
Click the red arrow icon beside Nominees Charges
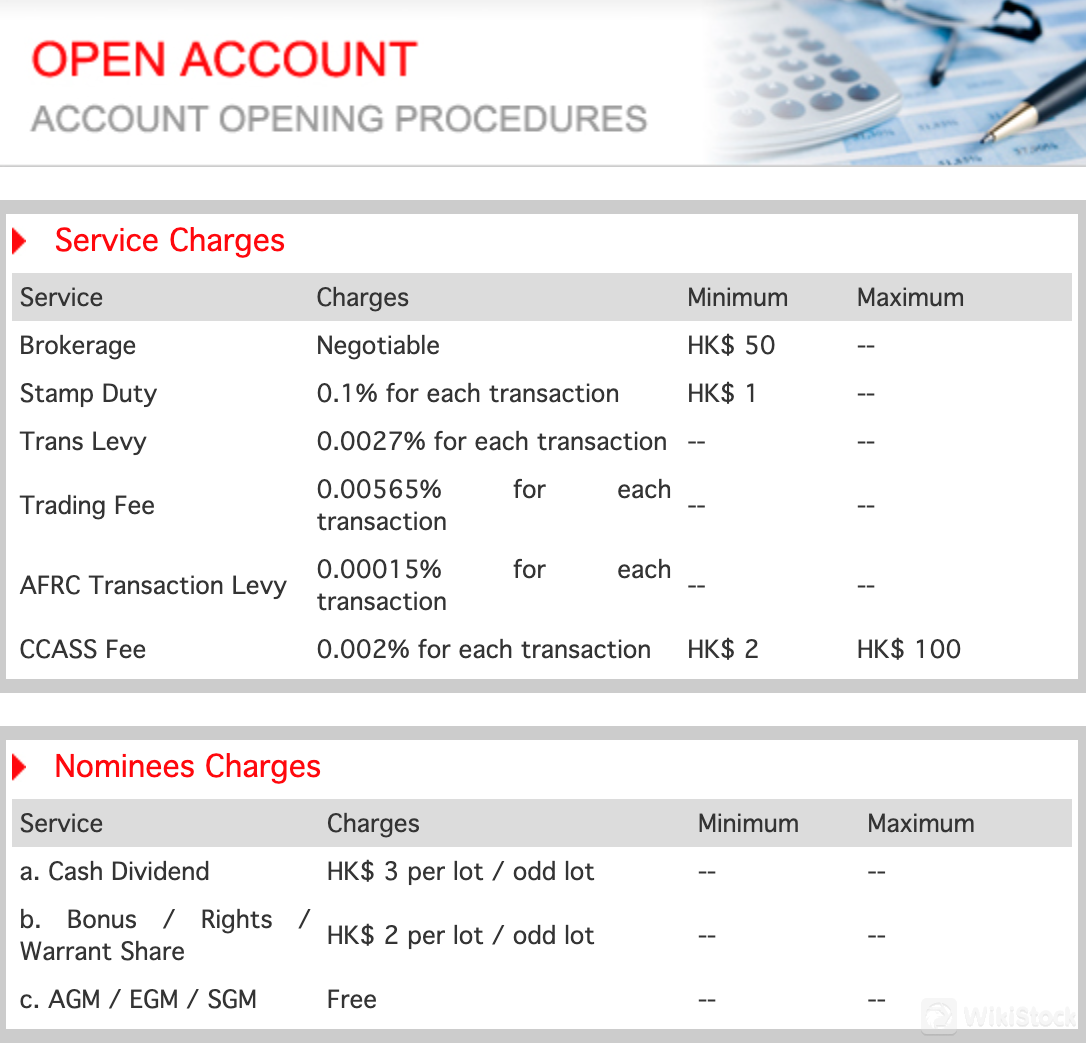[21, 766]
